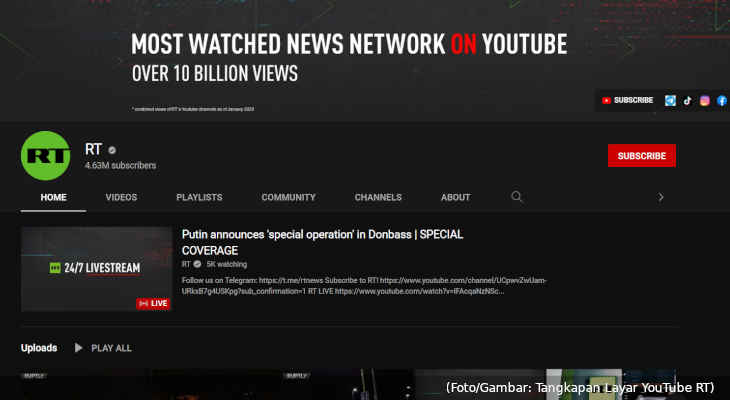730x400 pixels.
Task: Click the RT channel name under the video title
Action: tap(185, 264)
